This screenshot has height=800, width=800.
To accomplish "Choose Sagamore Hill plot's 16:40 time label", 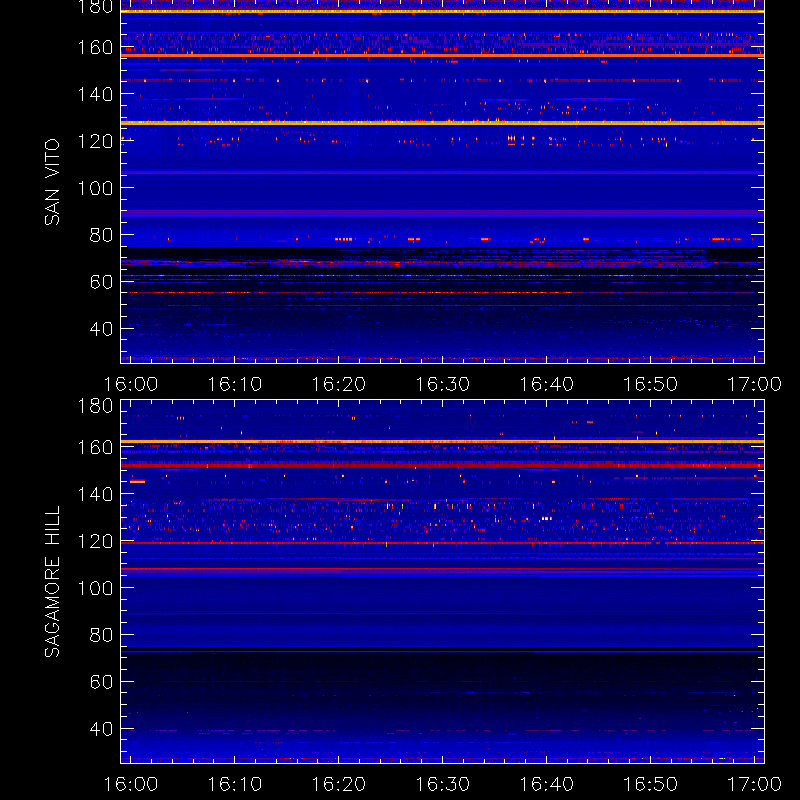I will click(546, 784).
